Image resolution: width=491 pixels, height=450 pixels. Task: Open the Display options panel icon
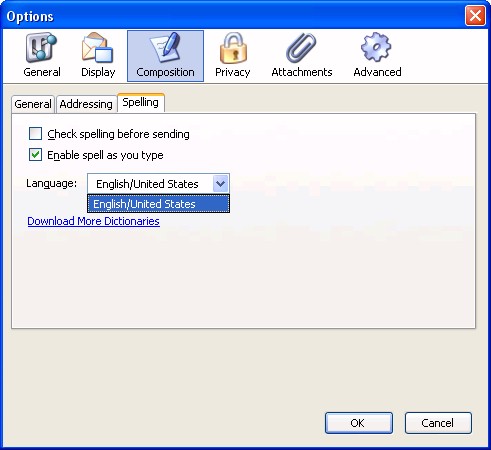(98, 48)
